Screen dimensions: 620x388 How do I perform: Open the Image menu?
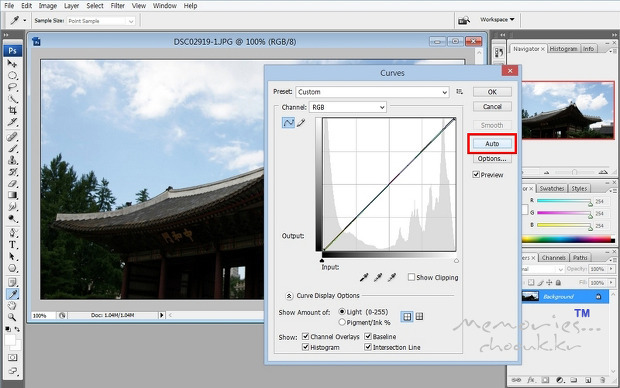click(x=48, y=6)
